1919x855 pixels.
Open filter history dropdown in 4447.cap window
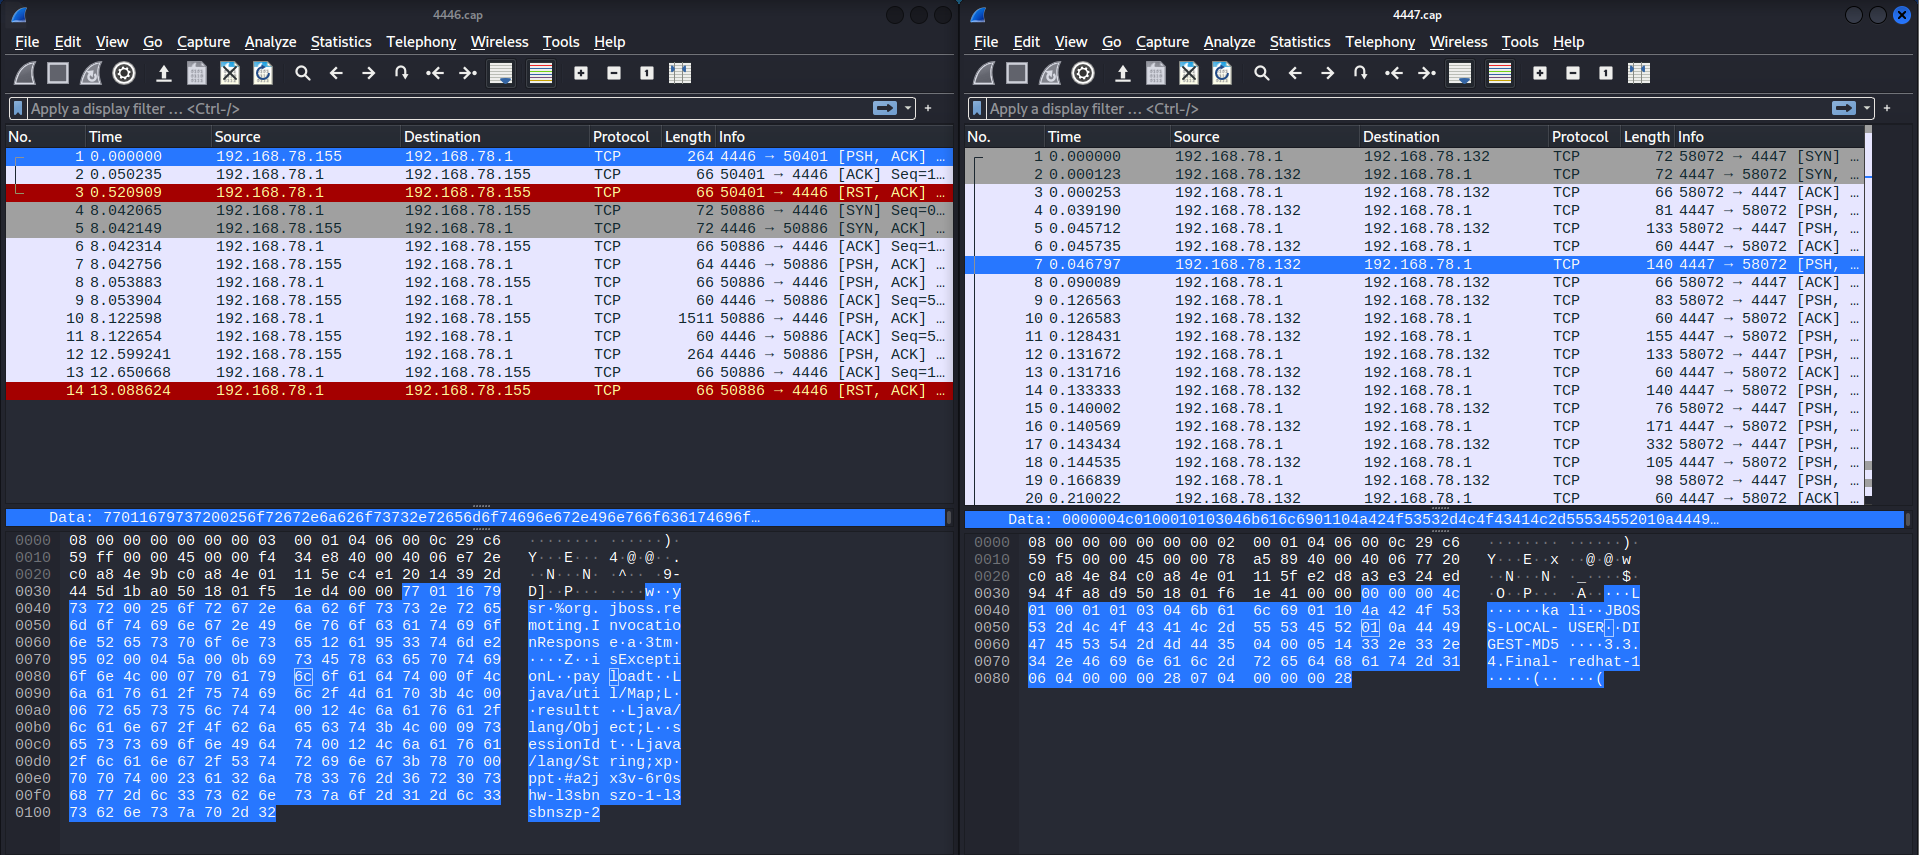click(1867, 108)
